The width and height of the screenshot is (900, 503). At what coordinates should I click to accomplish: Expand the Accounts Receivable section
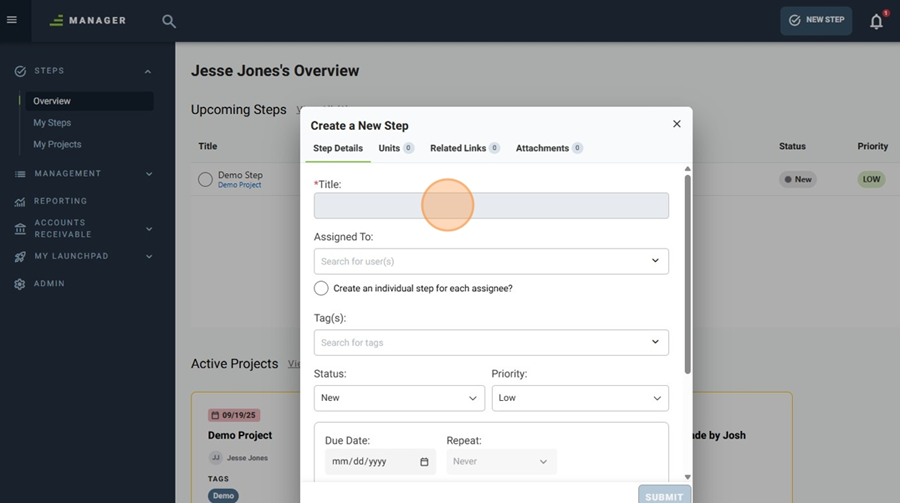tap(149, 229)
